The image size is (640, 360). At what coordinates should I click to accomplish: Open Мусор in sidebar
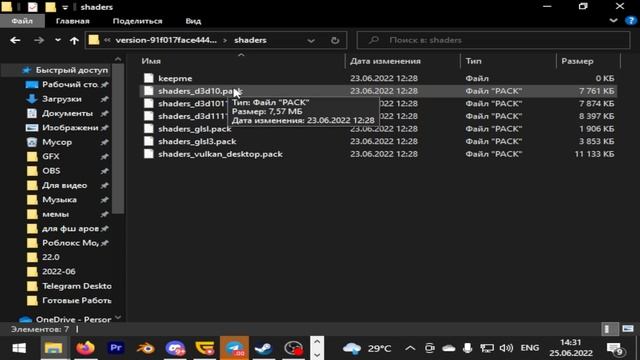pyautogui.click(x=57, y=142)
